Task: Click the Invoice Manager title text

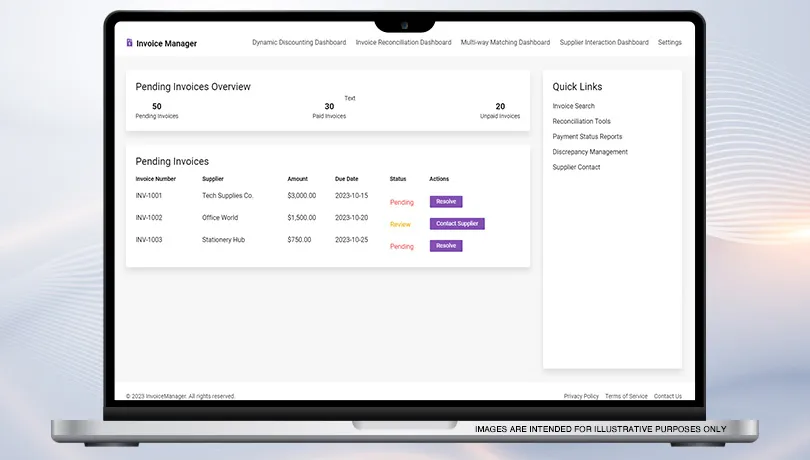Action: 167,44
